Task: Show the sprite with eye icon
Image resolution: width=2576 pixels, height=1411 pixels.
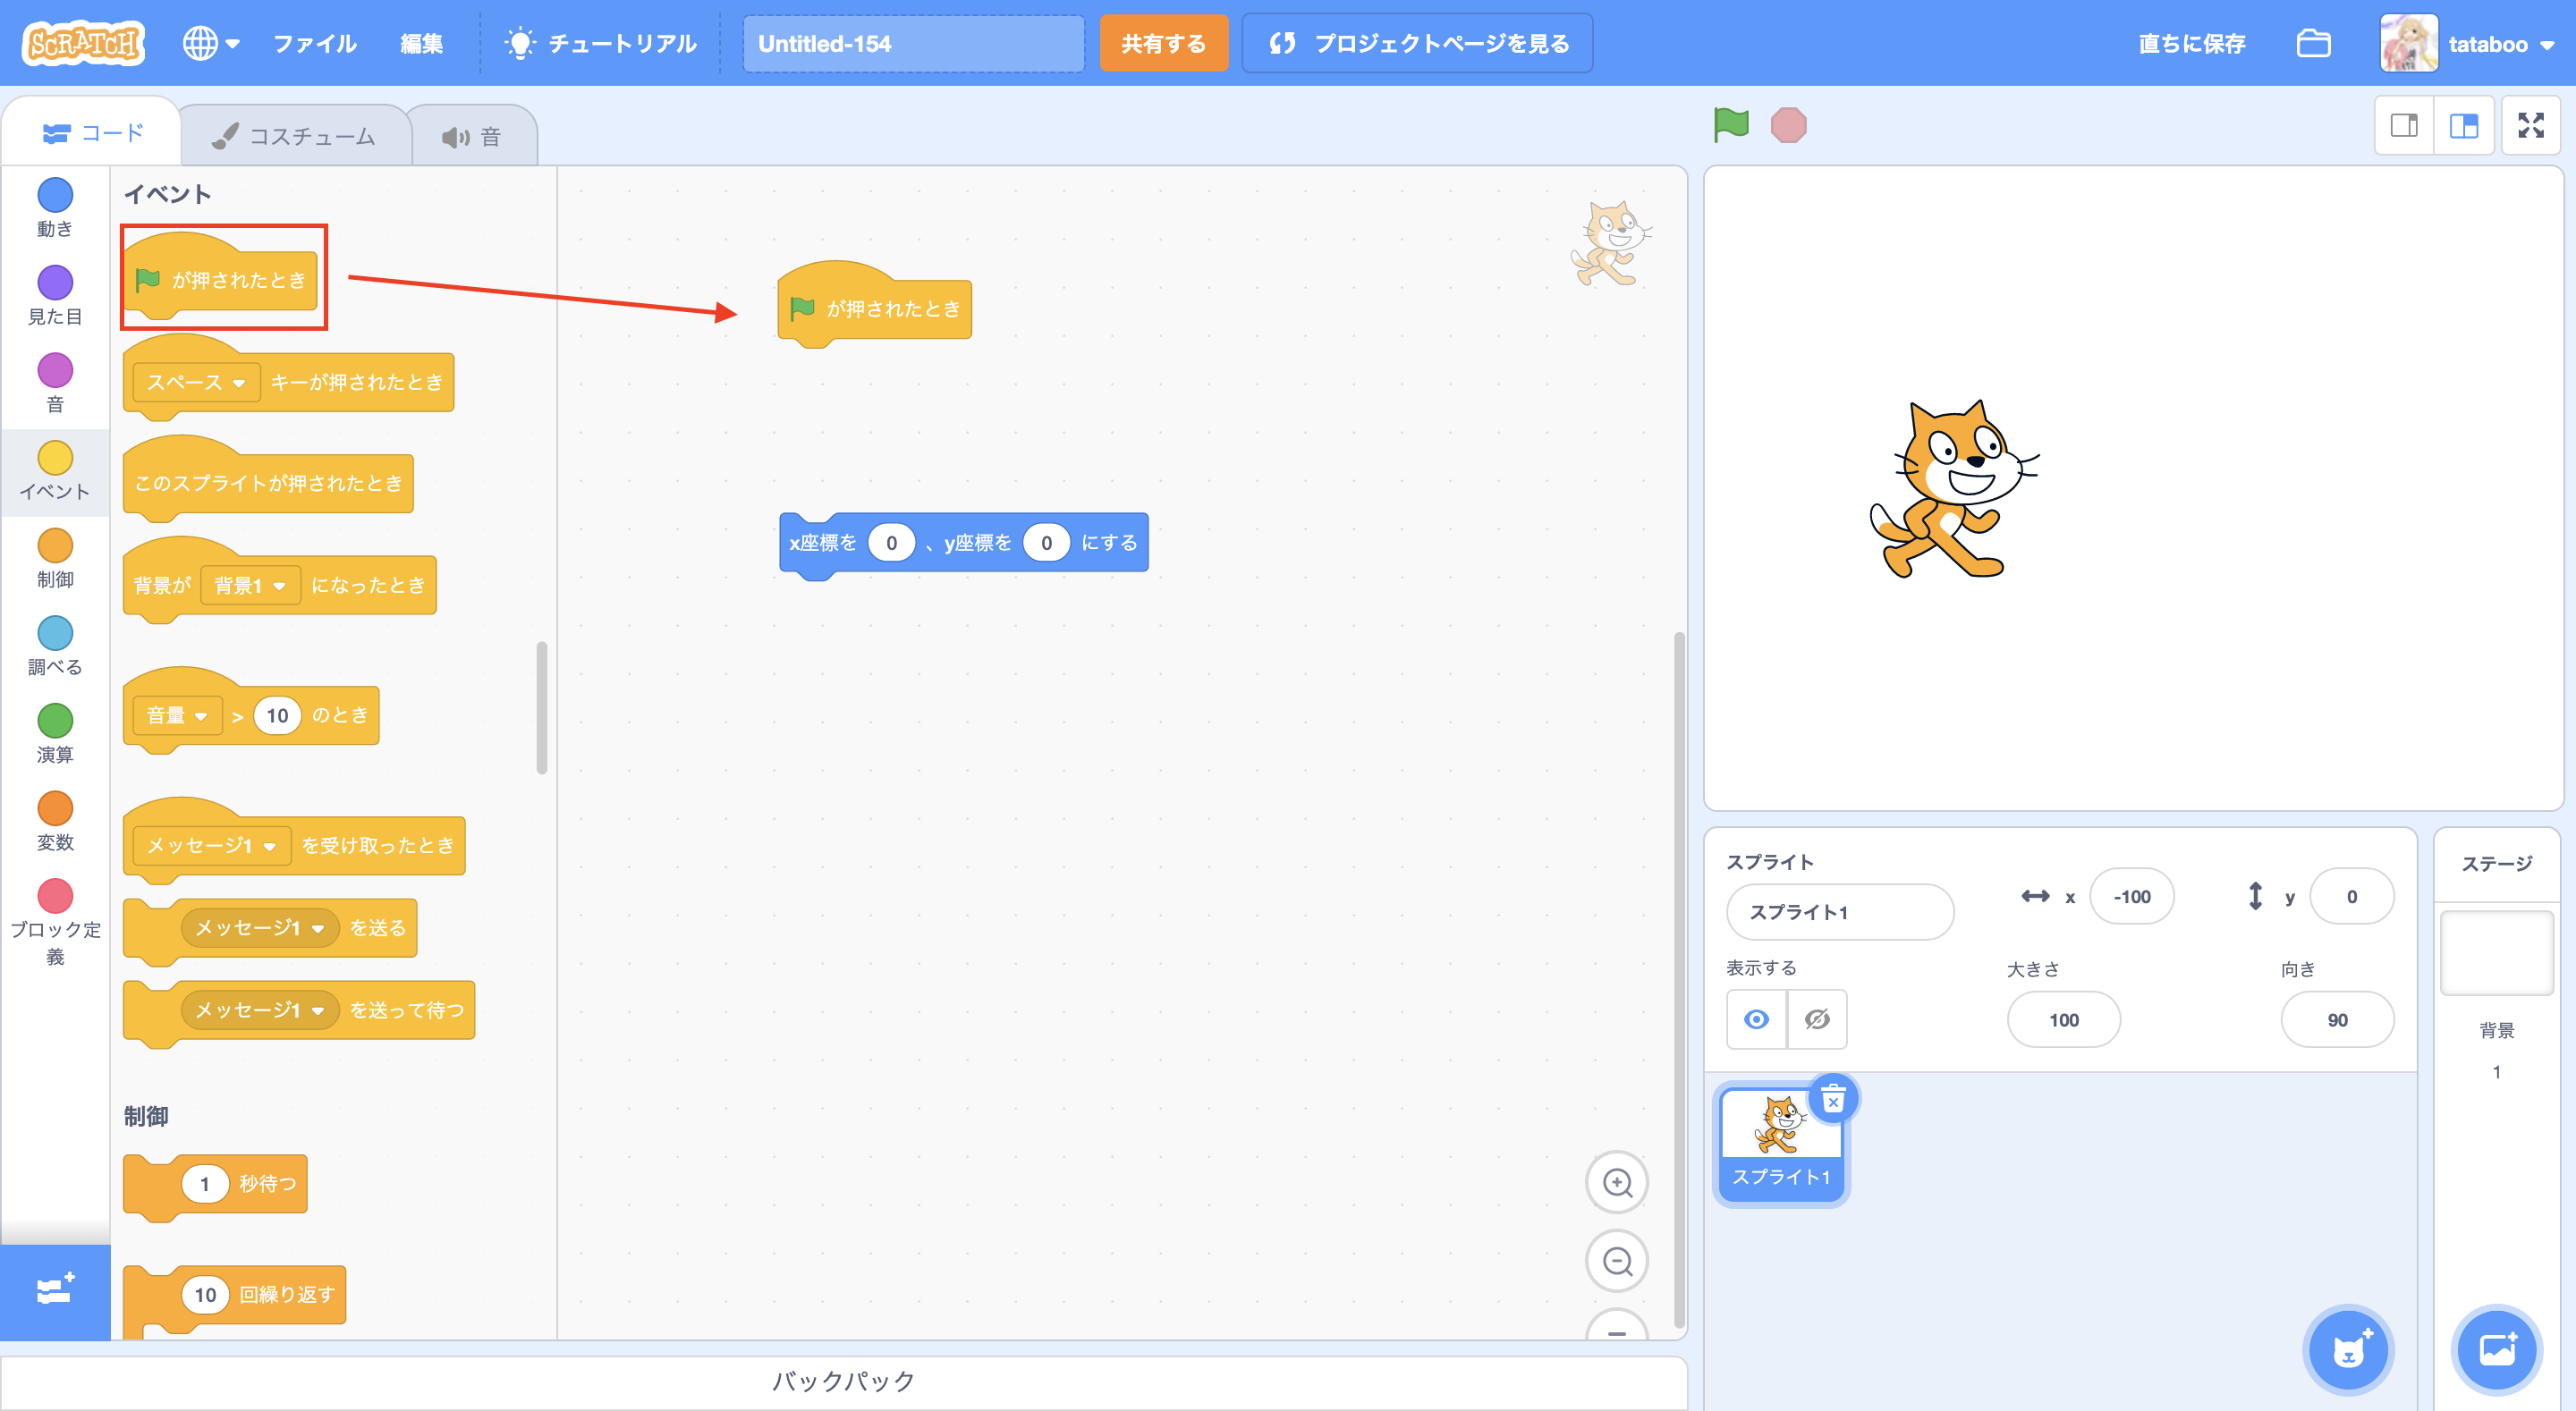Action: pos(1756,1019)
